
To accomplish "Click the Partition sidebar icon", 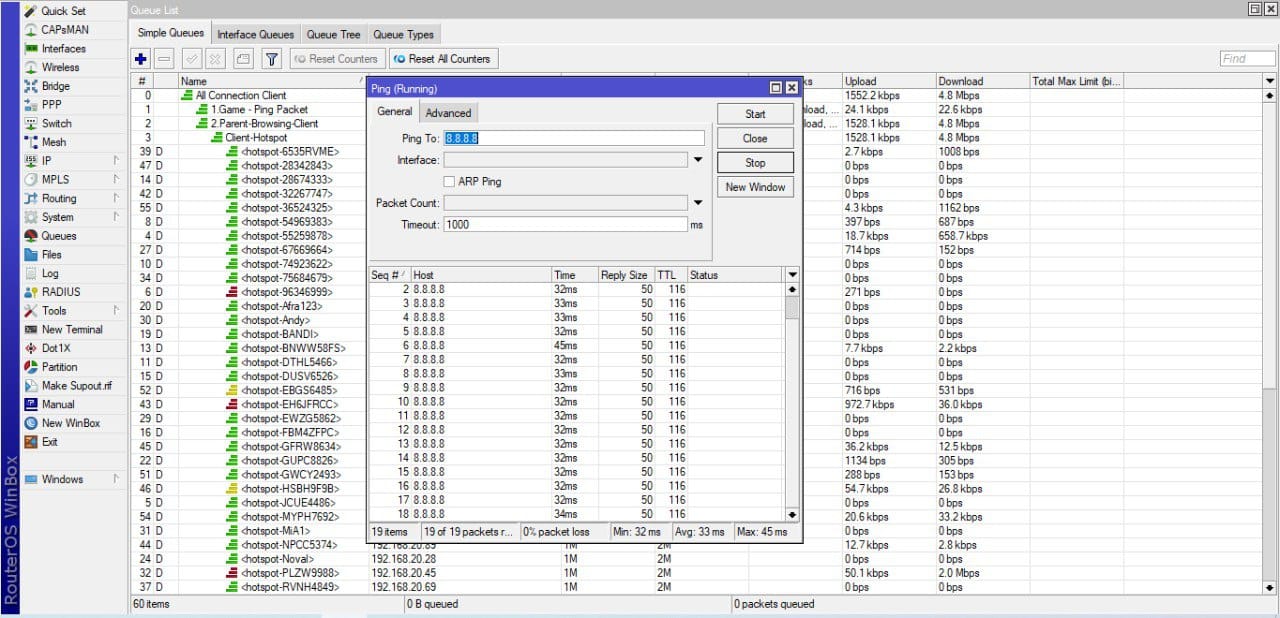I will point(31,367).
